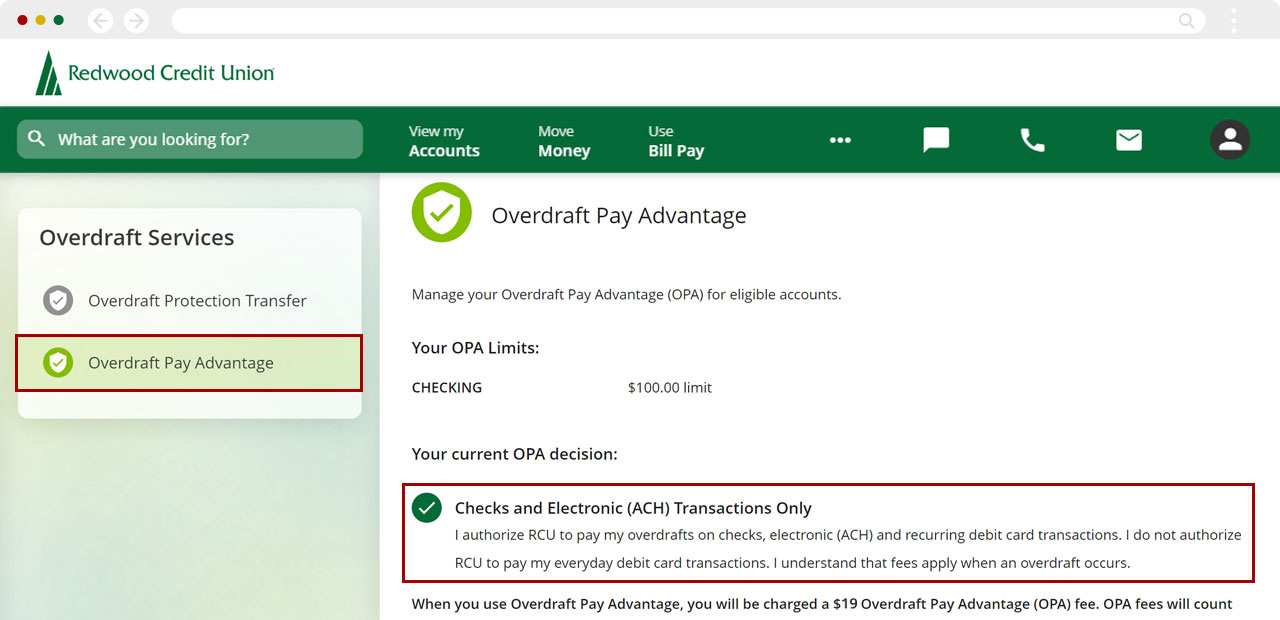Open the browser vertical dots menu
This screenshot has height=620, width=1280.
click(1234, 20)
